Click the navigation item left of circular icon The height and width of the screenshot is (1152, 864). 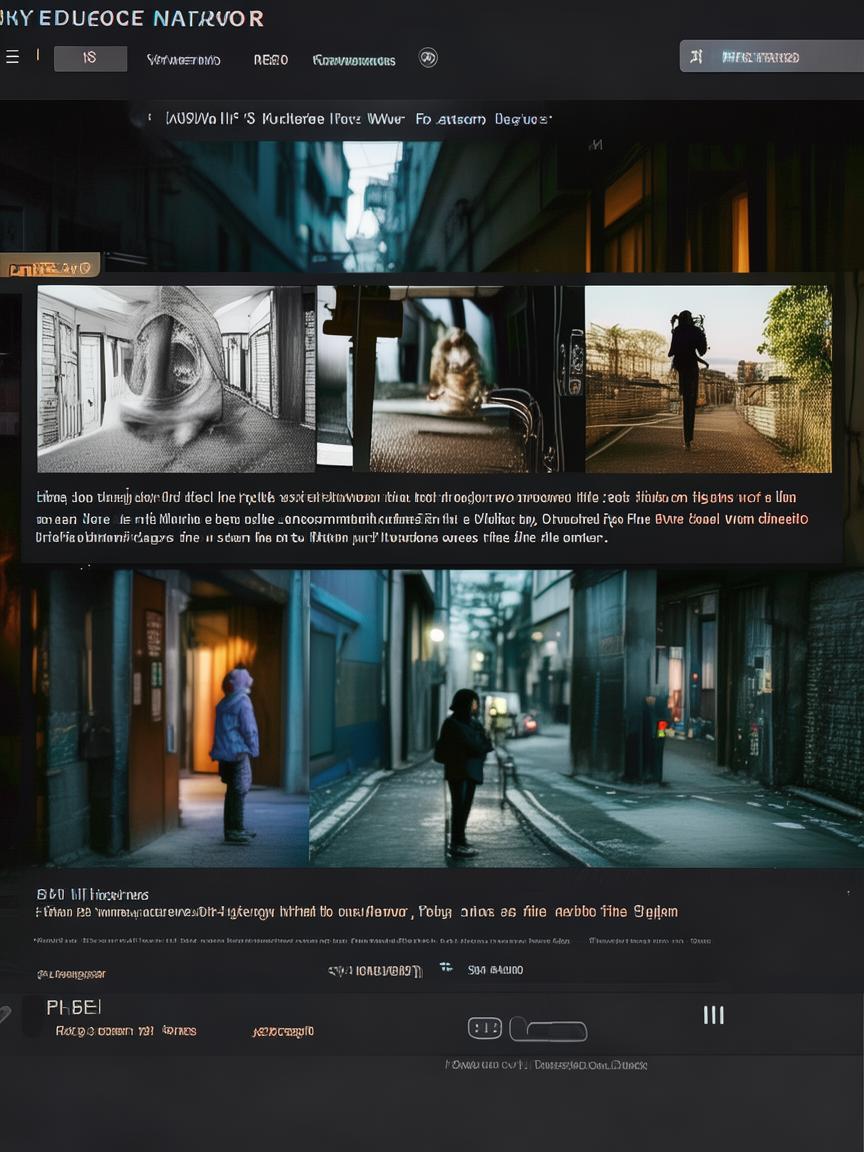tap(354, 60)
